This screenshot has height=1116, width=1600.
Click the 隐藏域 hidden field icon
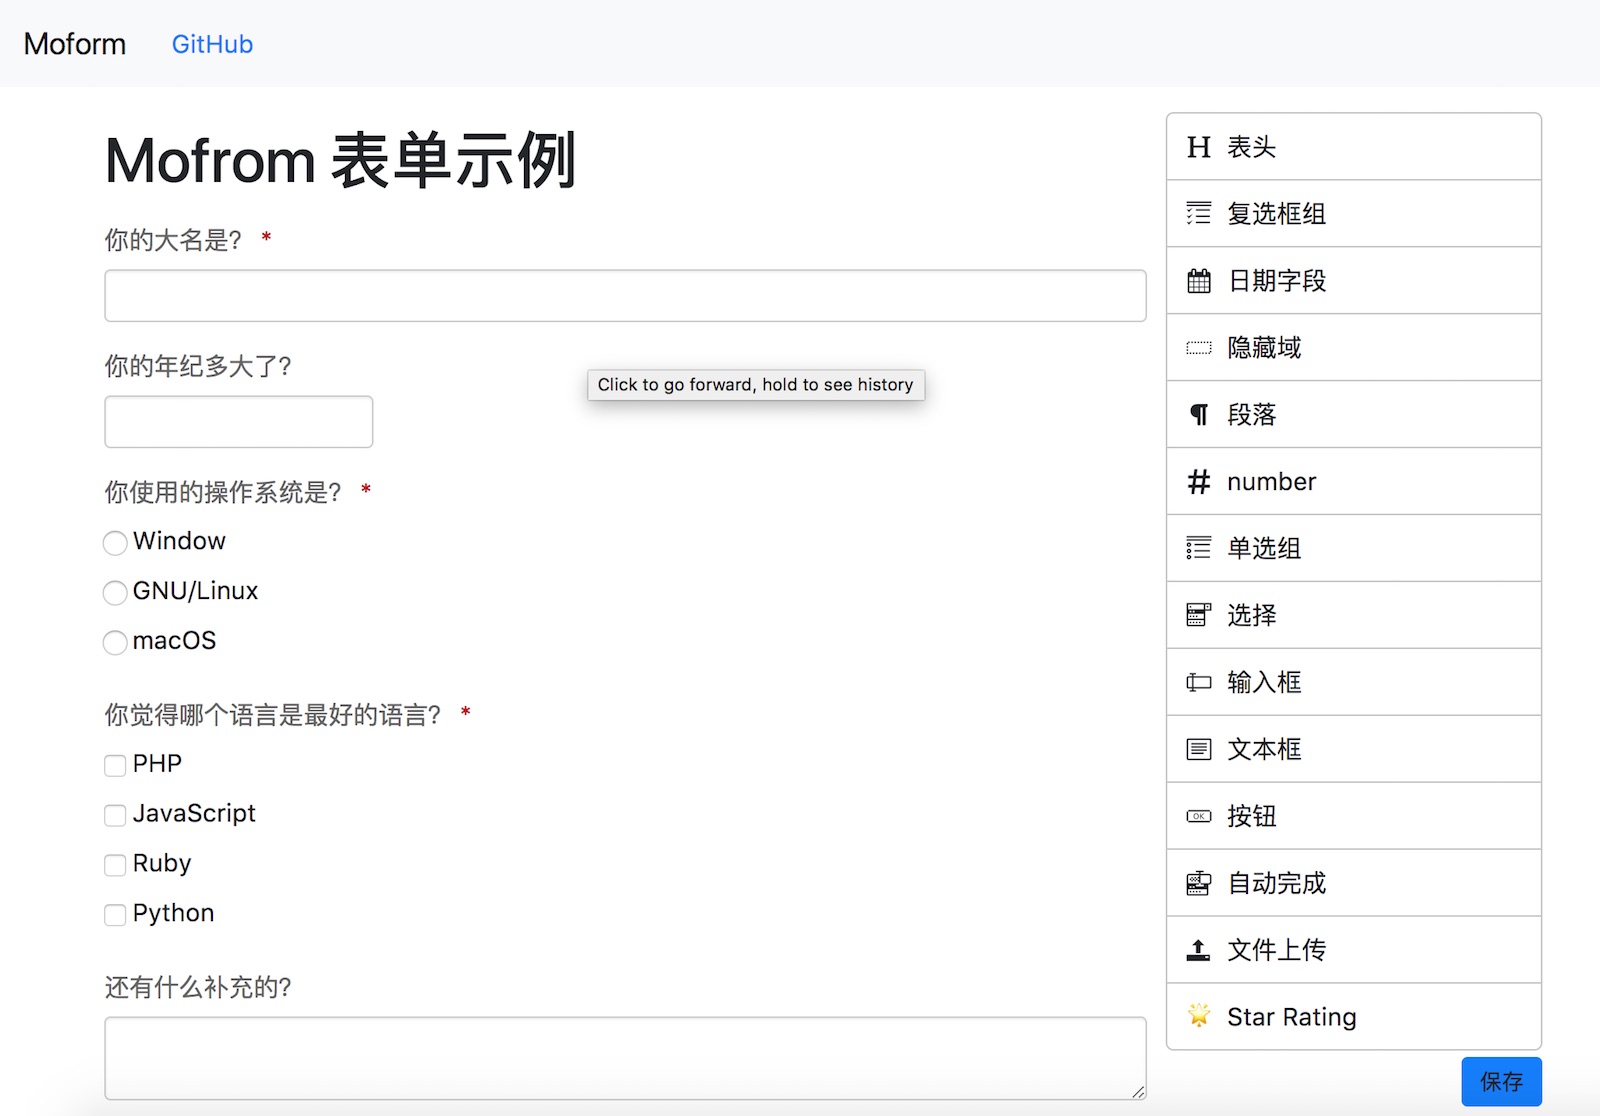pos(1198,348)
